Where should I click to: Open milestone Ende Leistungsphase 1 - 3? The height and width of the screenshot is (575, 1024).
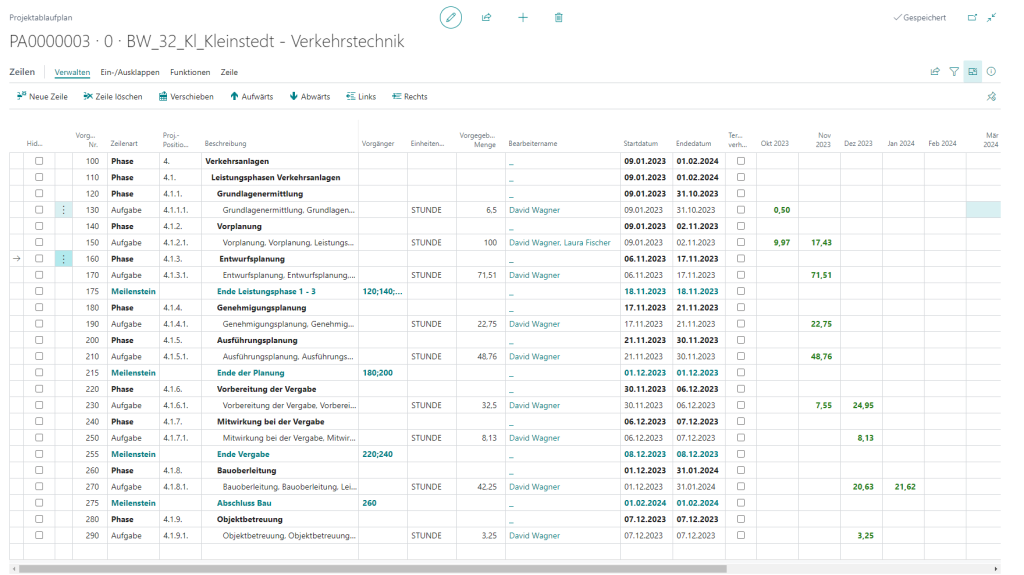[x=266, y=291]
